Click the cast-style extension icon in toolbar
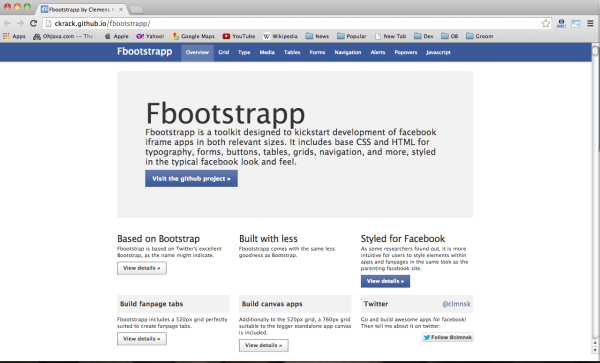This screenshot has width=600, height=363. pyautogui.click(x=576, y=24)
